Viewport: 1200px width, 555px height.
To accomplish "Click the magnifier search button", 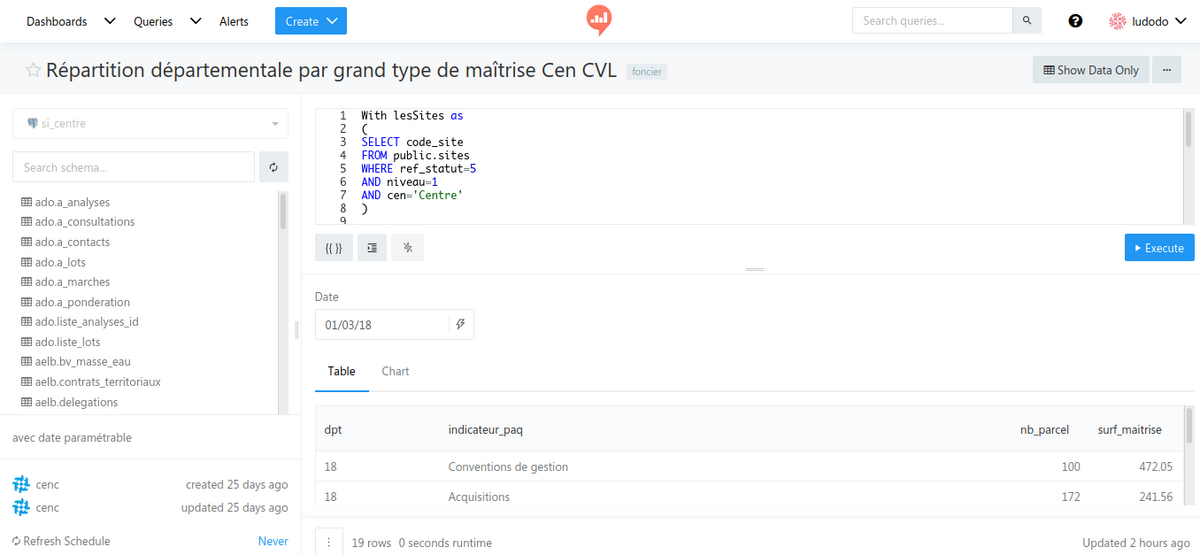I will pos(1026,21).
